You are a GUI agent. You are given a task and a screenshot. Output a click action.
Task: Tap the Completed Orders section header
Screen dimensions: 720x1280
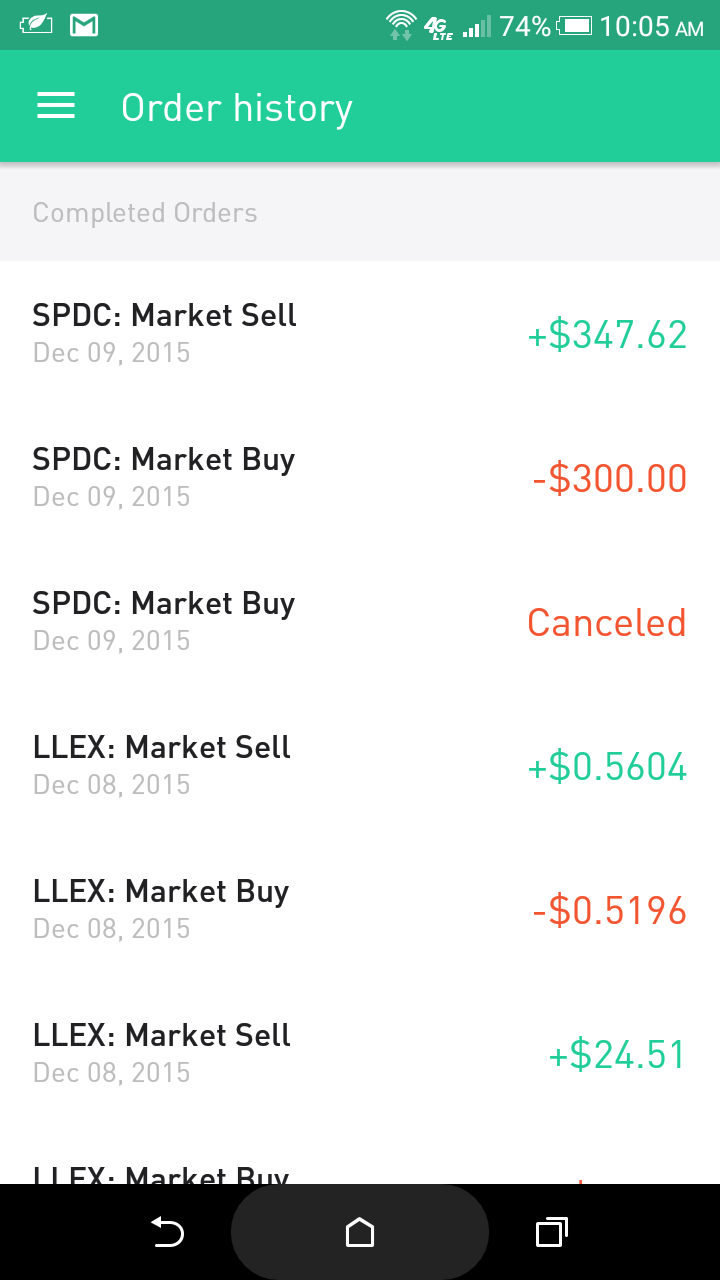click(x=145, y=213)
